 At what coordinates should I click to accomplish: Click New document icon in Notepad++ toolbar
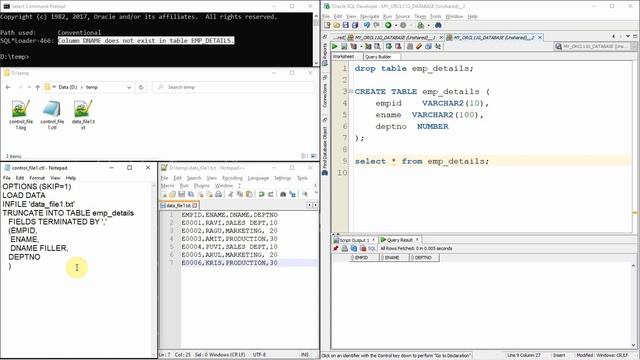point(164,194)
